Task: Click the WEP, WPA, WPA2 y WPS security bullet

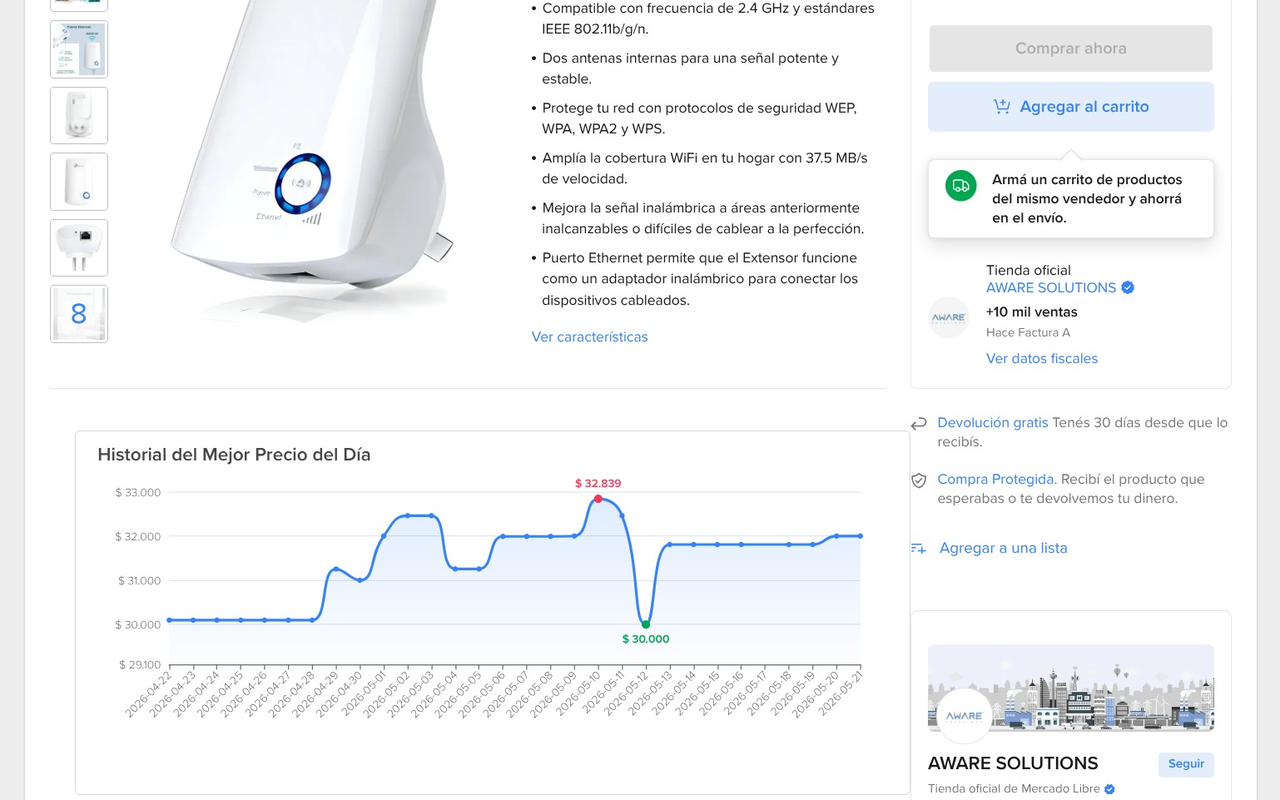Action: 699,118
